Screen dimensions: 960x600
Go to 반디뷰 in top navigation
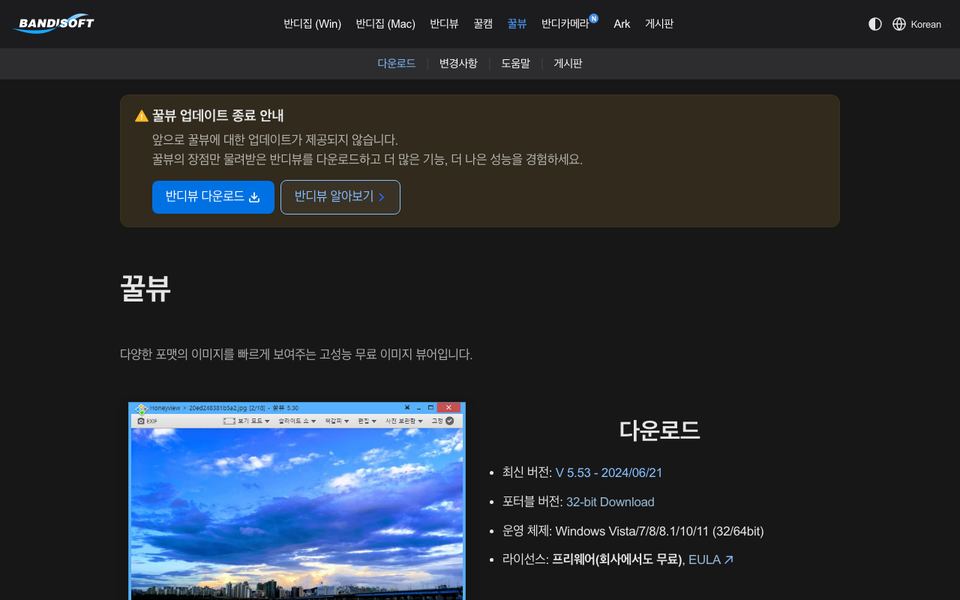(444, 24)
